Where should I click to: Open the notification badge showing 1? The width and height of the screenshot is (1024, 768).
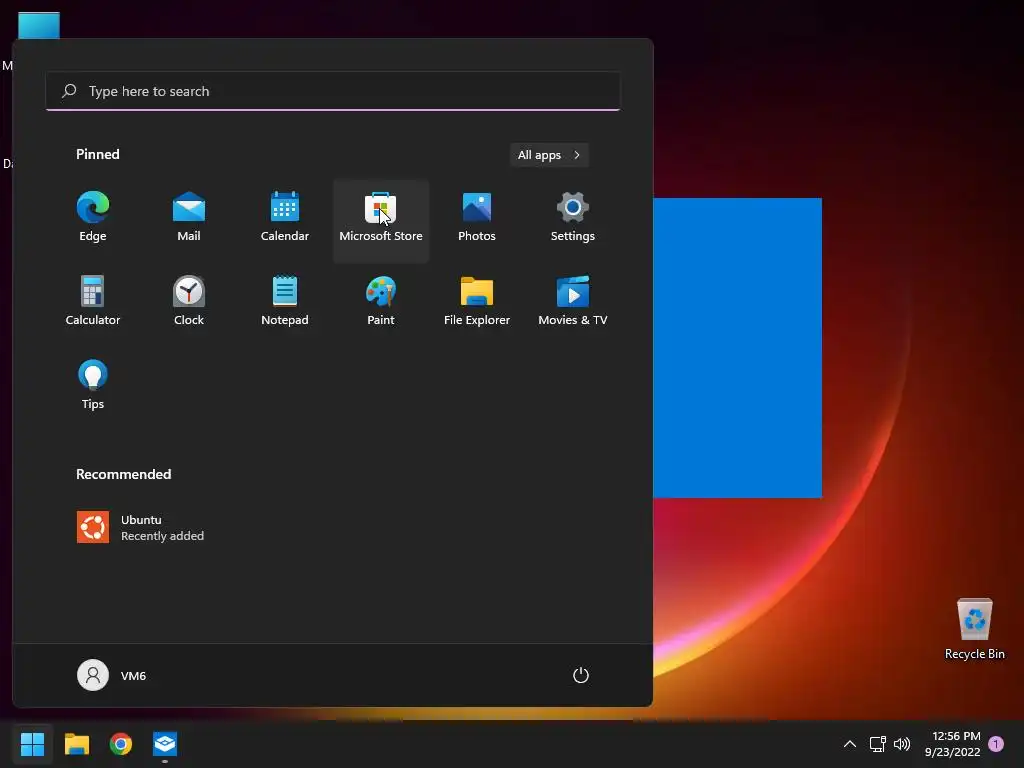[996, 744]
